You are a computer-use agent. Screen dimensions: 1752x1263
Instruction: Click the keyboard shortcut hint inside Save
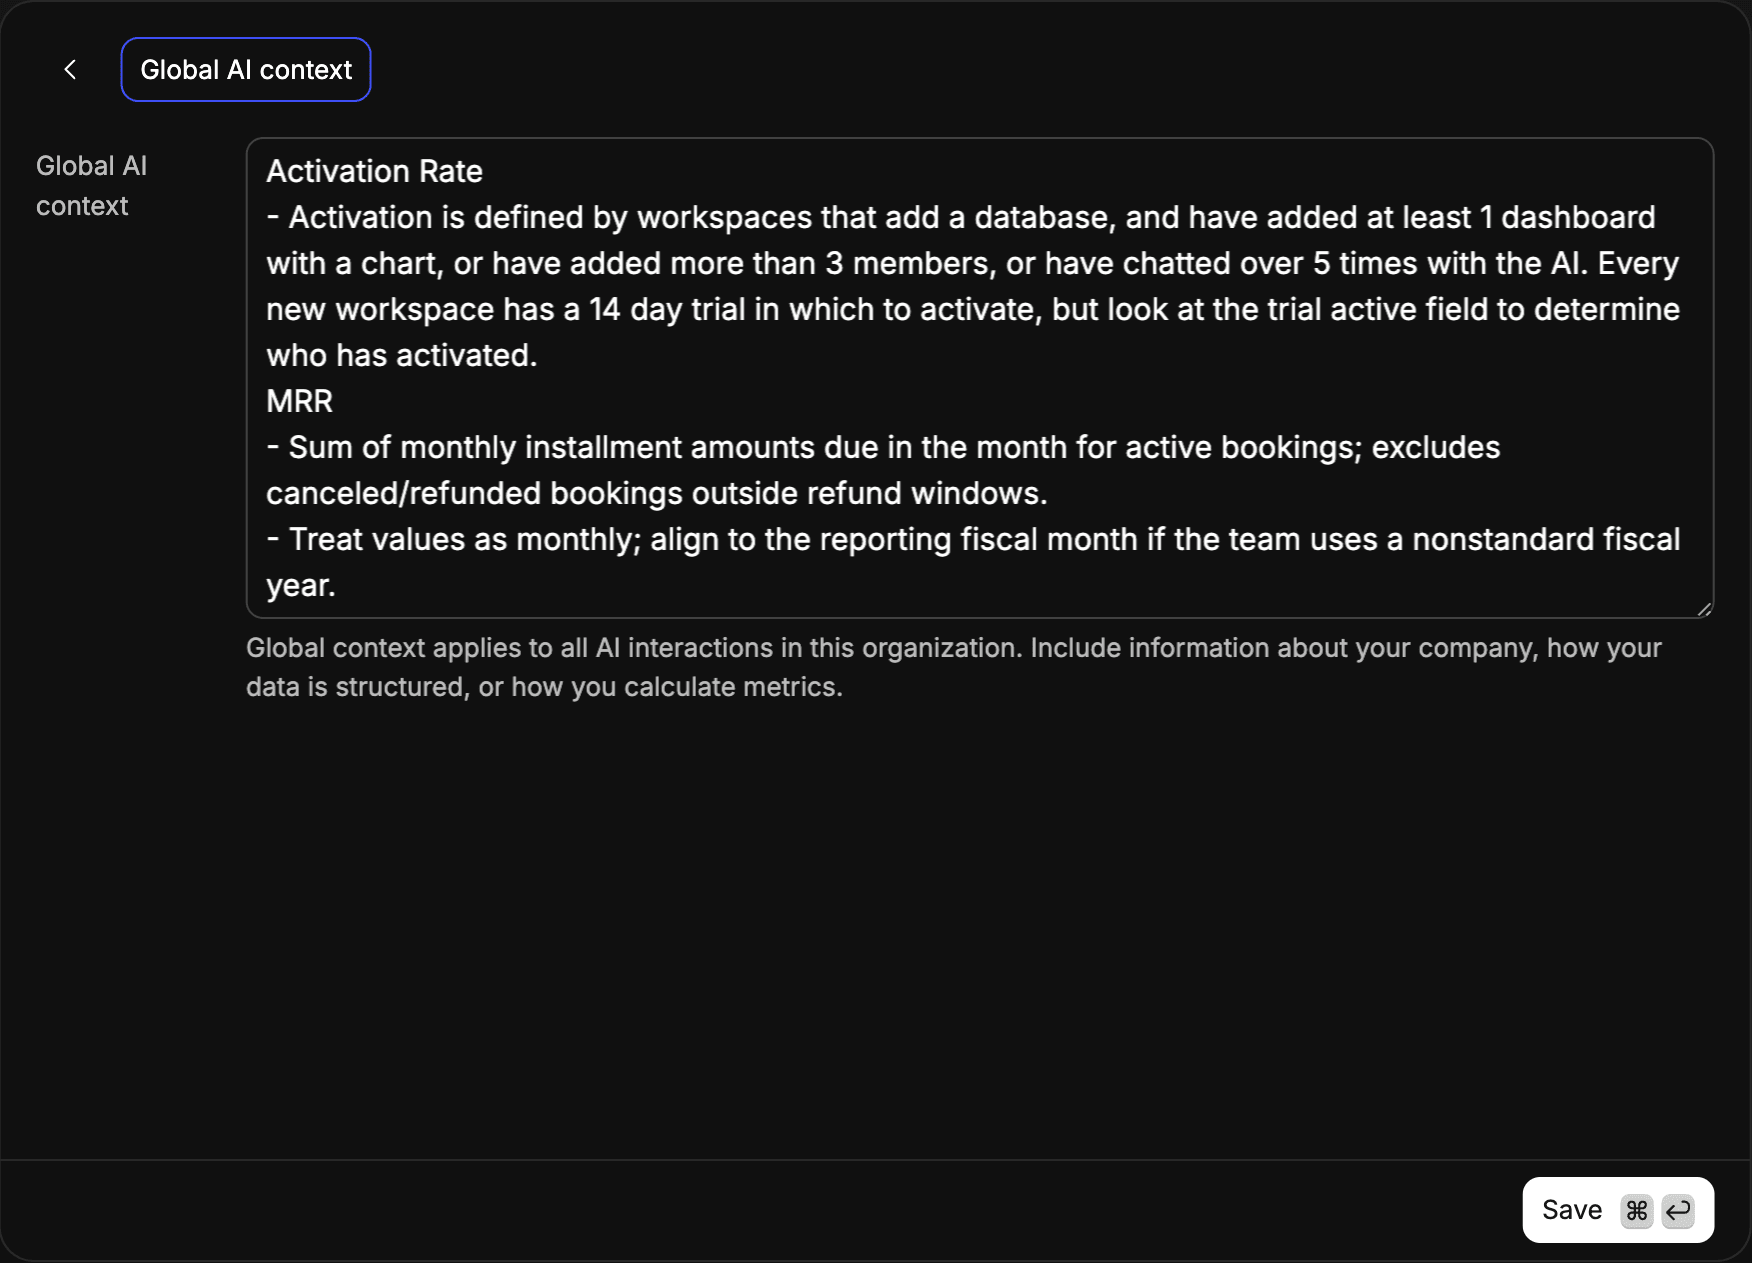pos(1656,1210)
